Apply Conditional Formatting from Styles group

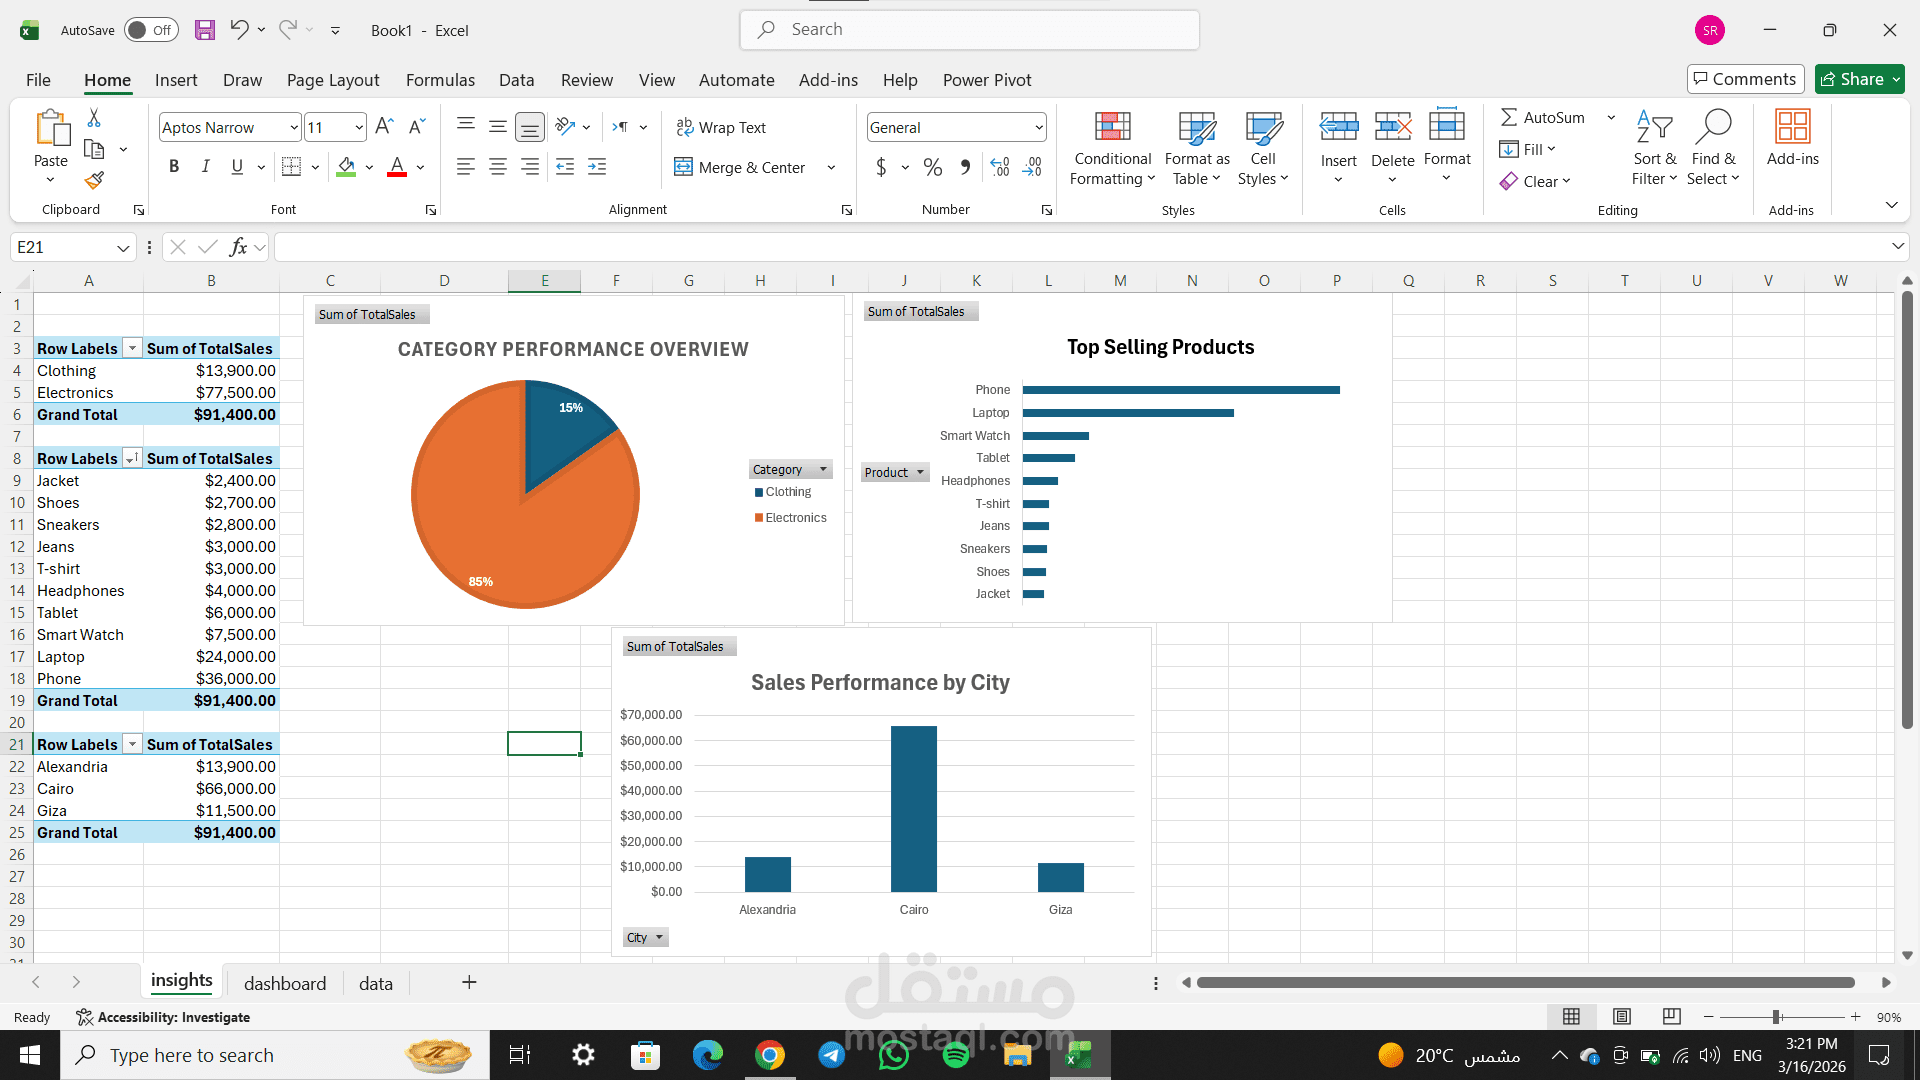pos(1112,150)
